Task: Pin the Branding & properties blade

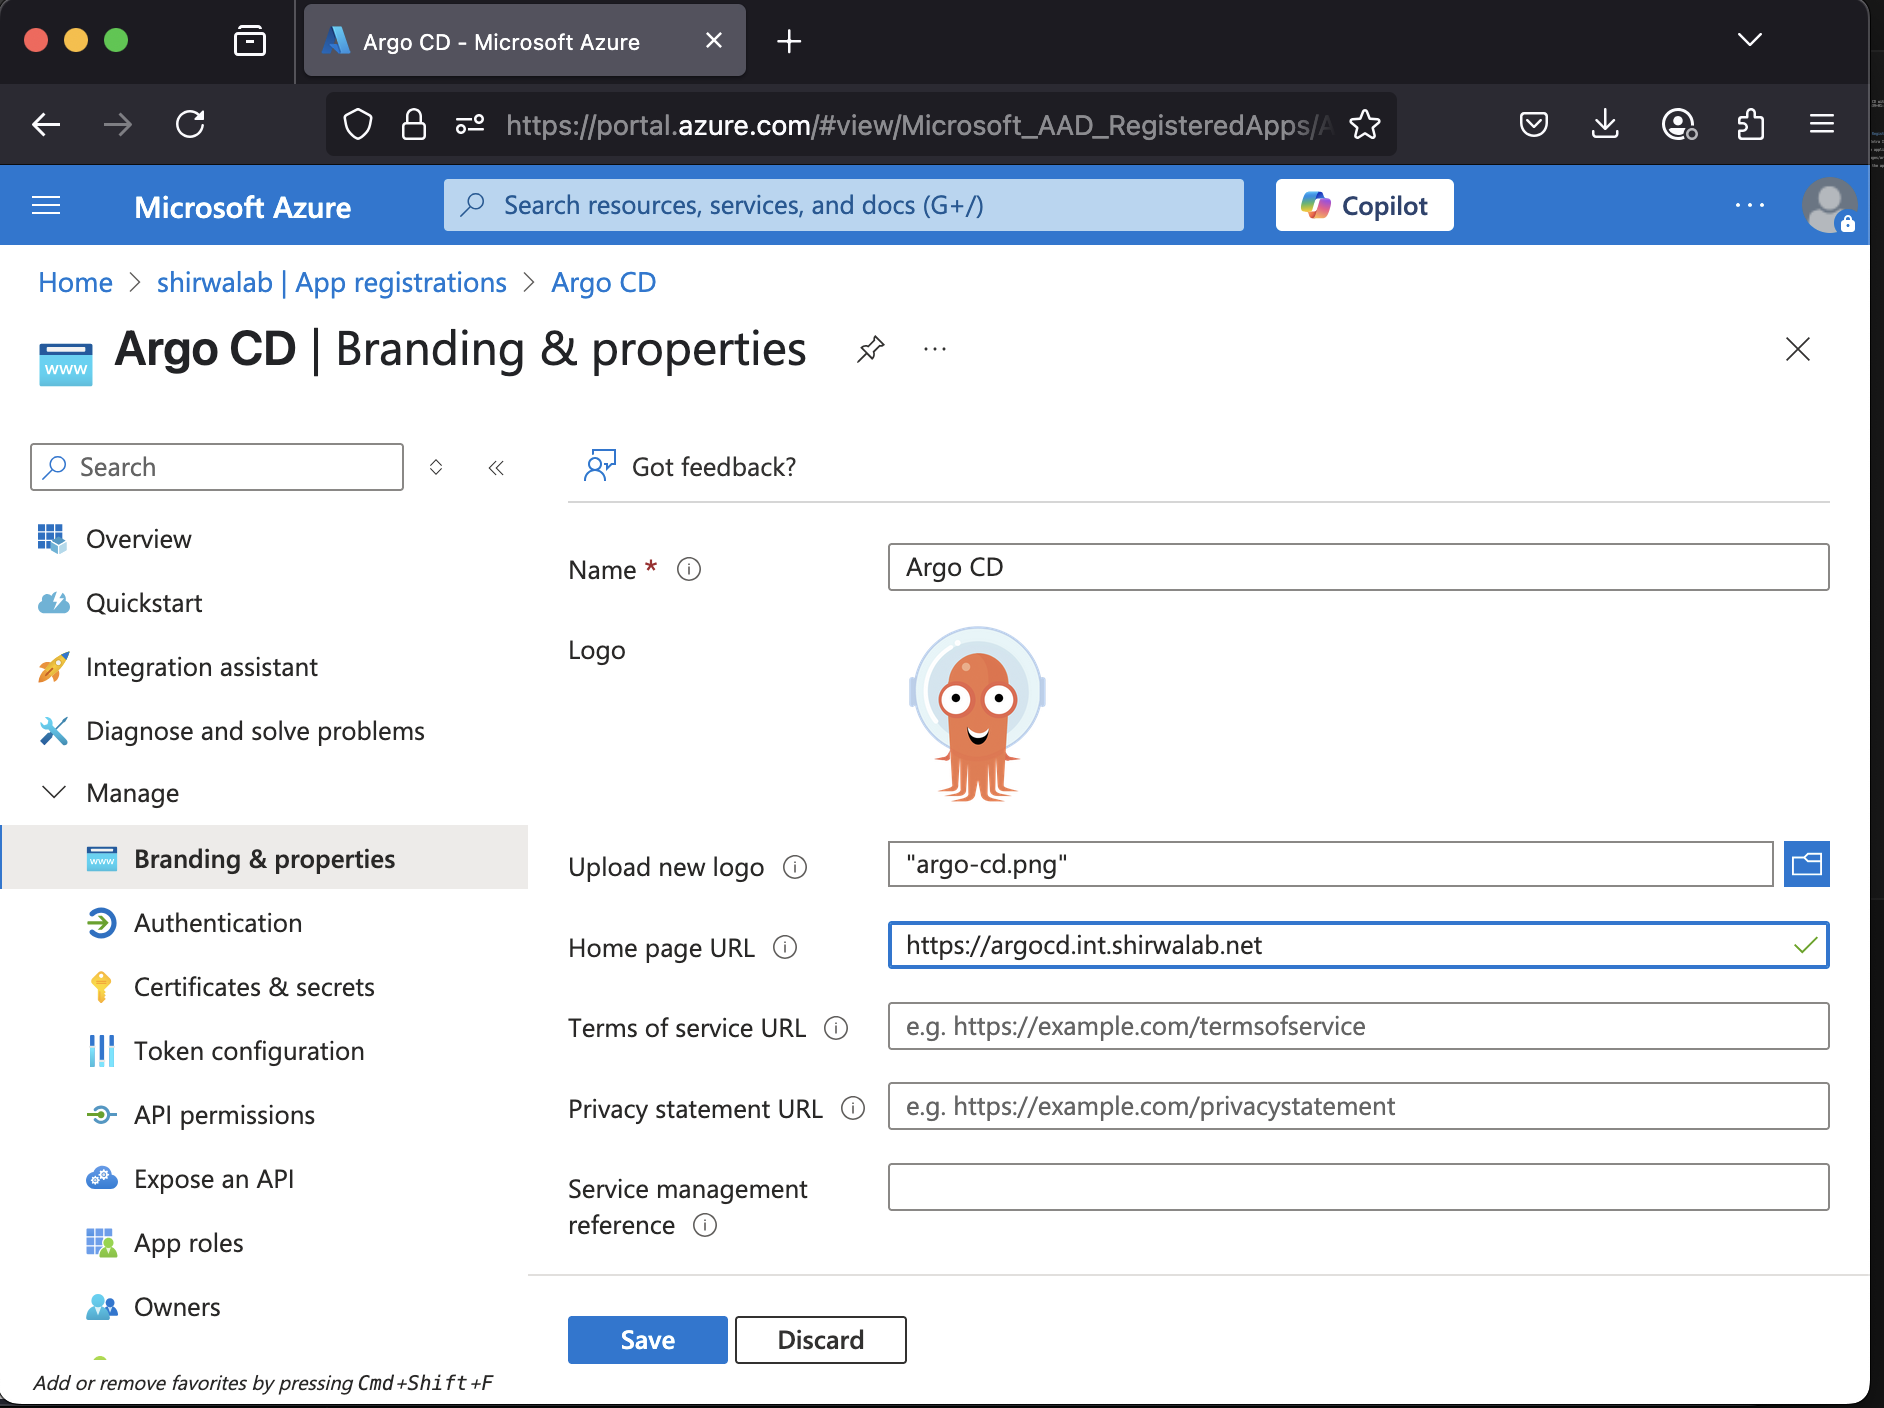Action: coord(871,349)
